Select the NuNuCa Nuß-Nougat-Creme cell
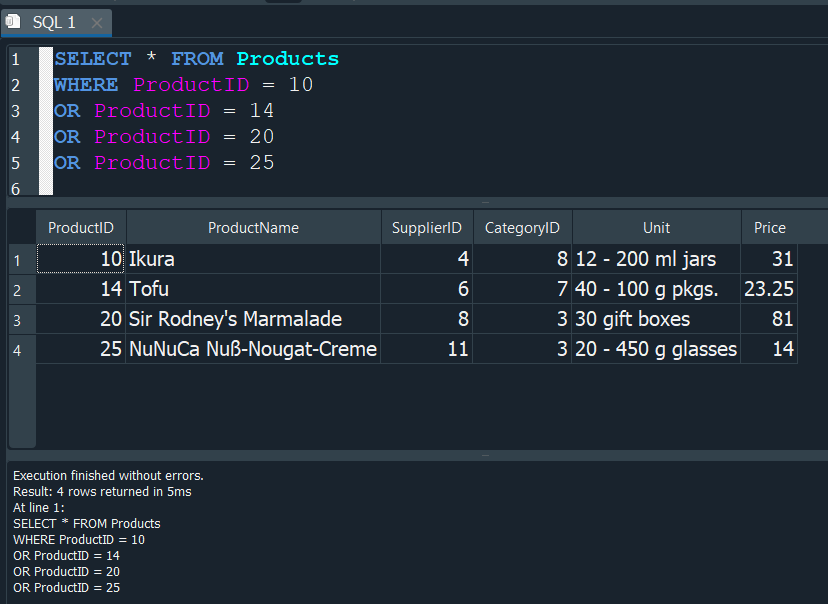The height and width of the screenshot is (604, 828). click(x=253, y=350)
